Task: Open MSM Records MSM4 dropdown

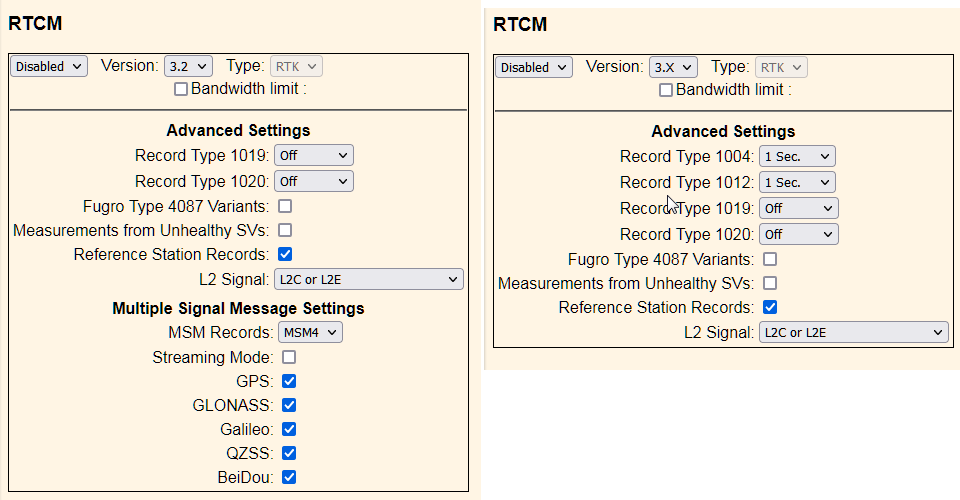Action: (310, 332)
